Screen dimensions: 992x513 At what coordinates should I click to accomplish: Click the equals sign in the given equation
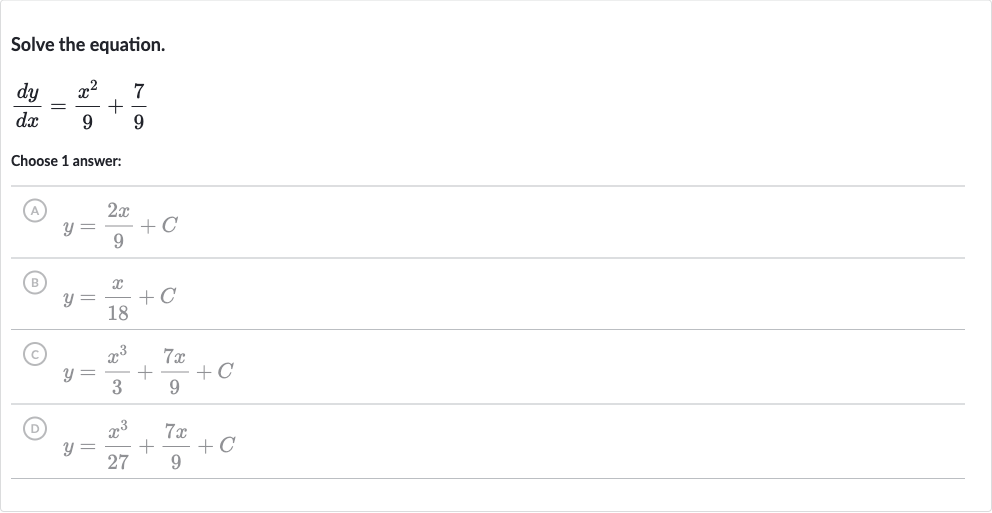58,107
